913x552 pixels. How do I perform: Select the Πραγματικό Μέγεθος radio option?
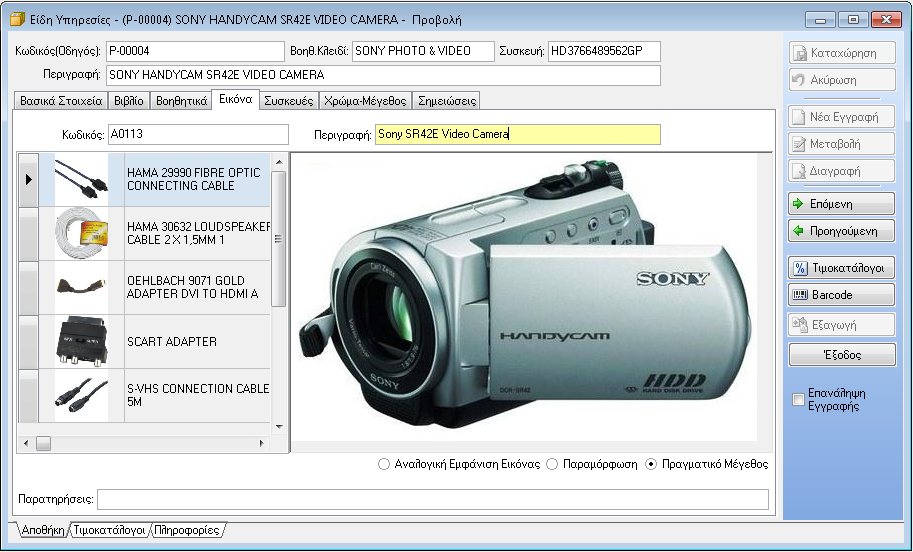[651, 464]
